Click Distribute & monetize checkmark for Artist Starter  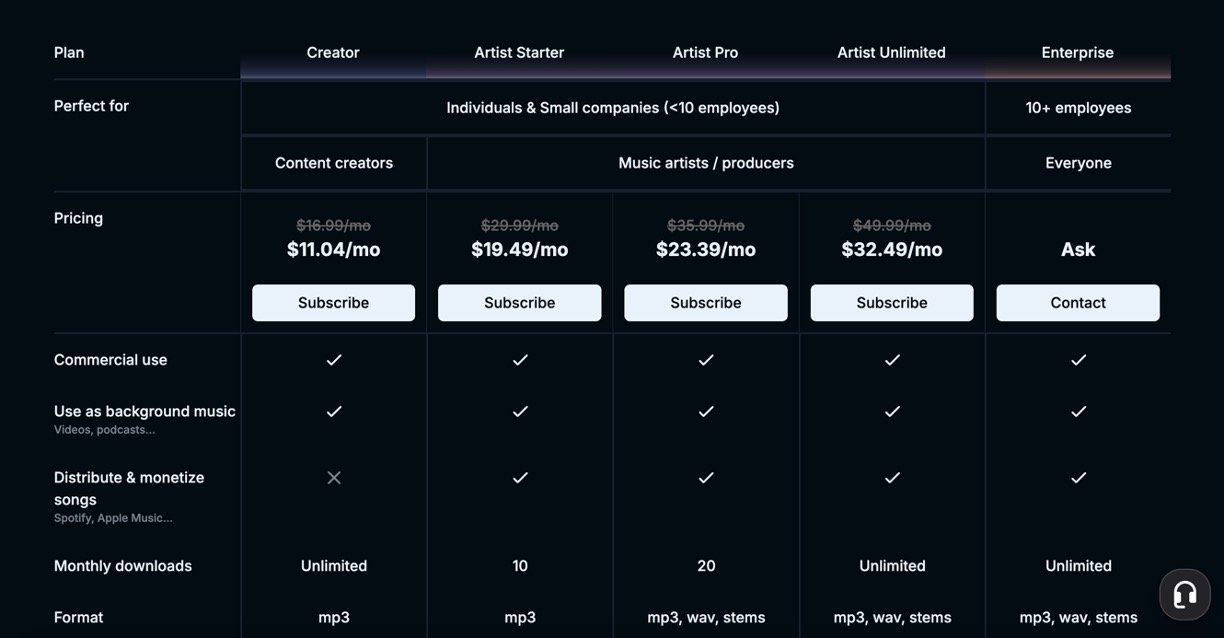[520, 478]
